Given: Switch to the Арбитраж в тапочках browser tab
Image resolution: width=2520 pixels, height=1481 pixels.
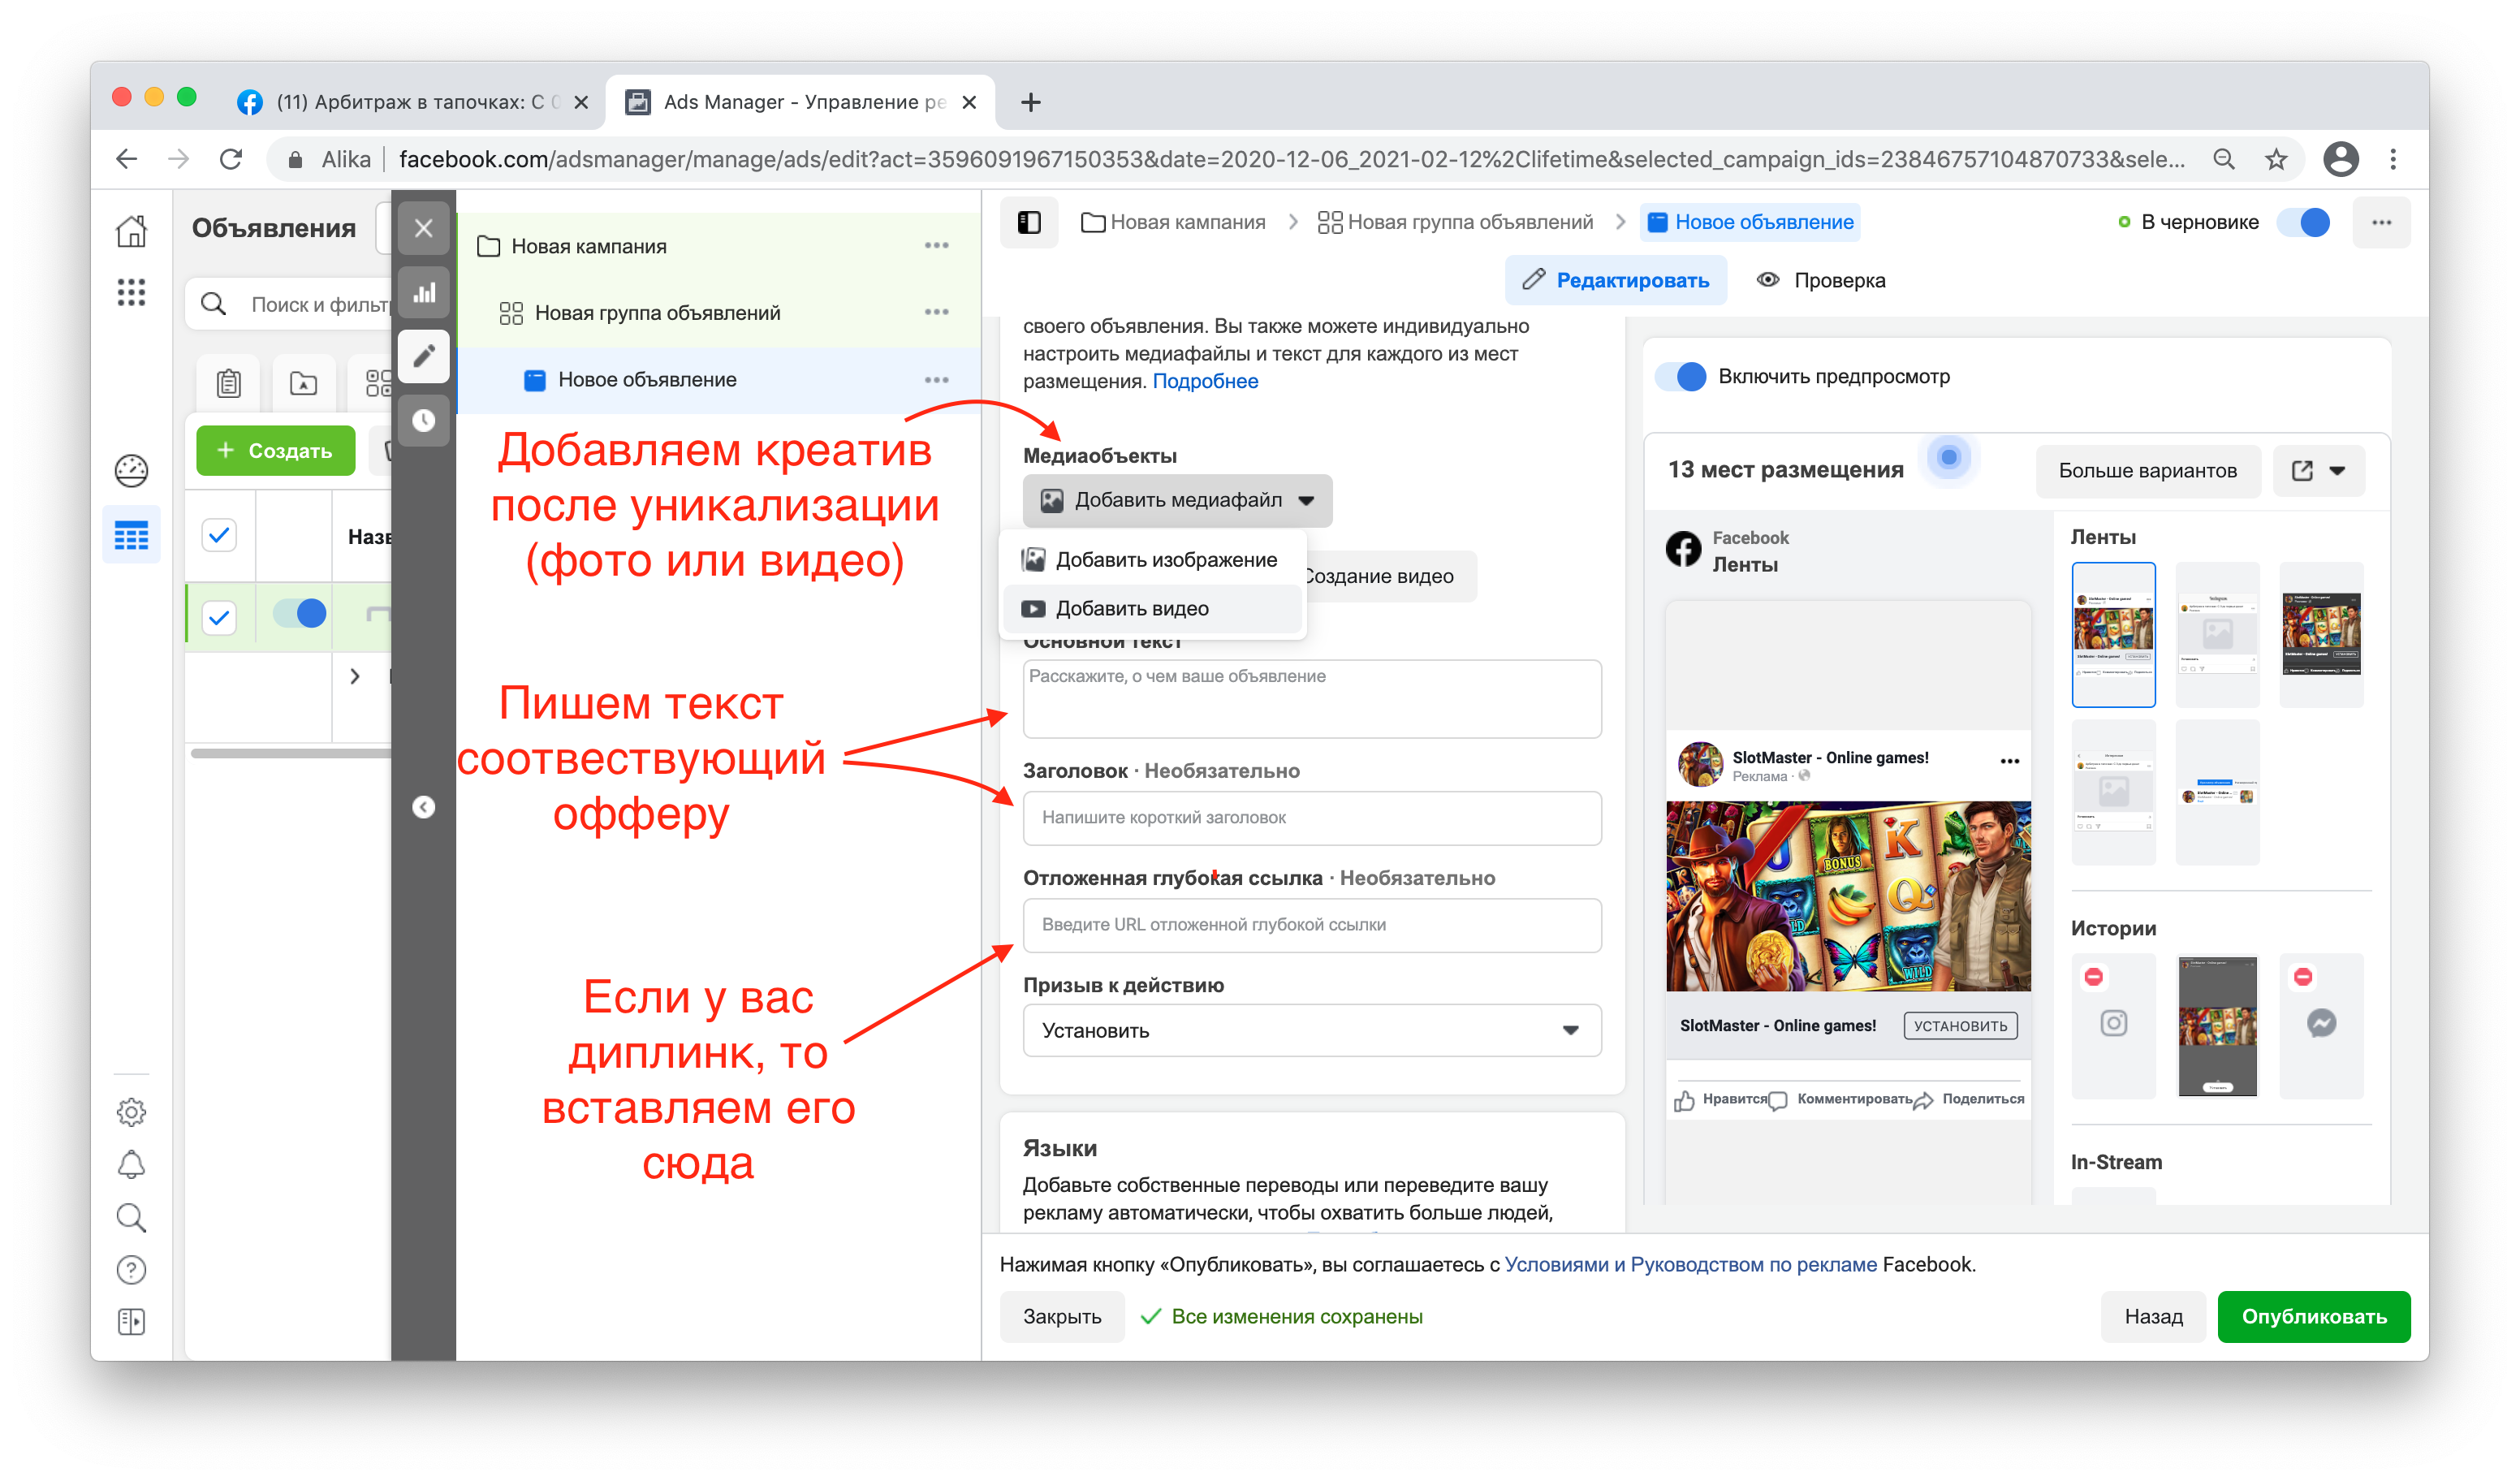Looking at the screenshot, I should pyautogui.click(x=415, y=102).
